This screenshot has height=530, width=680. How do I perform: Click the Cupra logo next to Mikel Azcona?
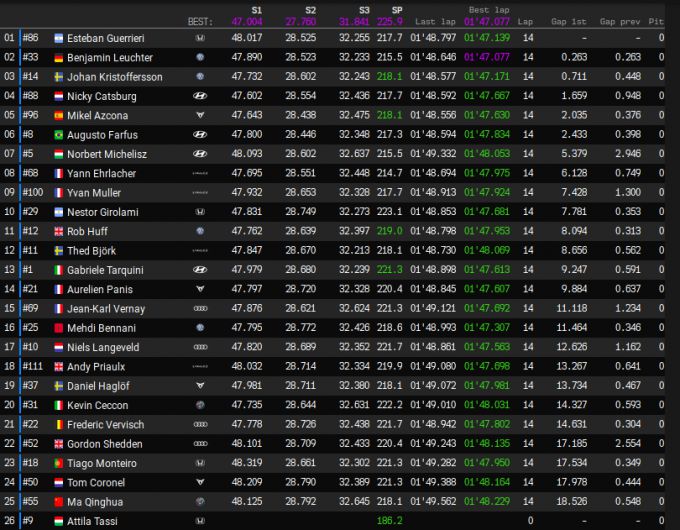click(200, 115)
